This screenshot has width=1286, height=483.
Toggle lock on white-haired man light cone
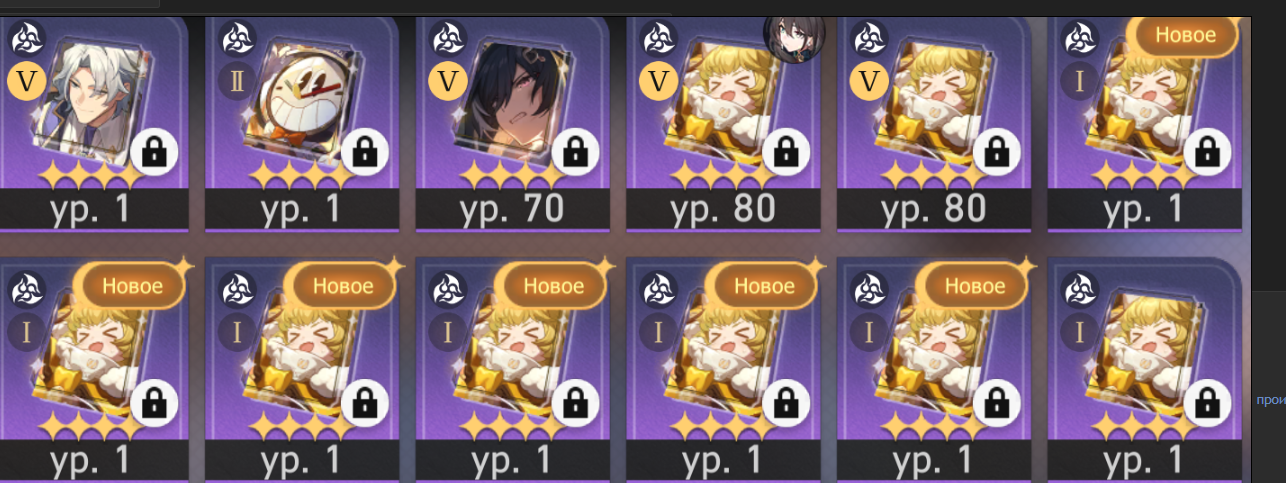[154, 152]
